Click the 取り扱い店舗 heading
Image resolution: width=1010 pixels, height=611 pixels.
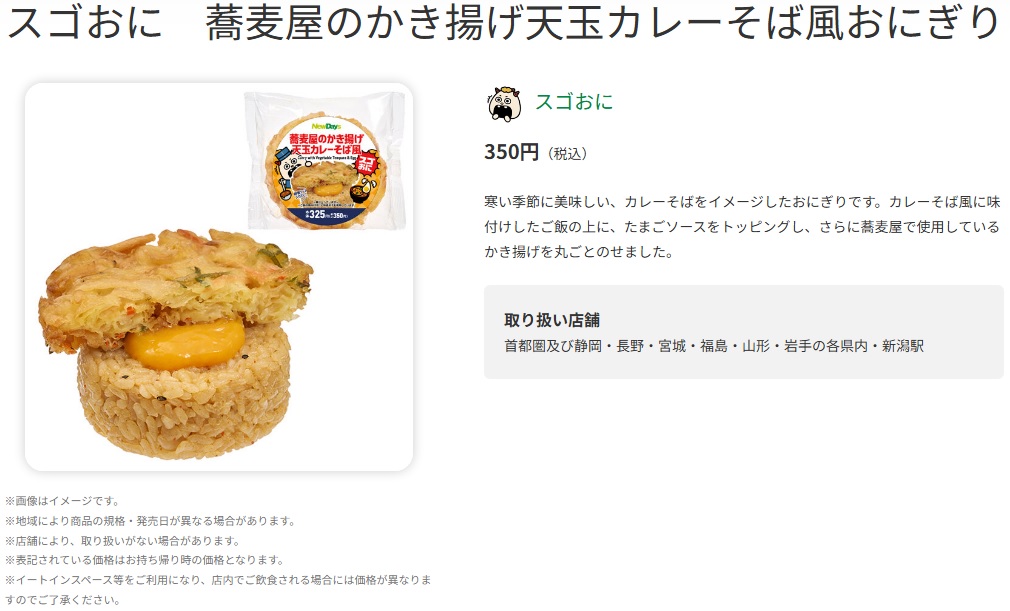[x=552, y=320]
